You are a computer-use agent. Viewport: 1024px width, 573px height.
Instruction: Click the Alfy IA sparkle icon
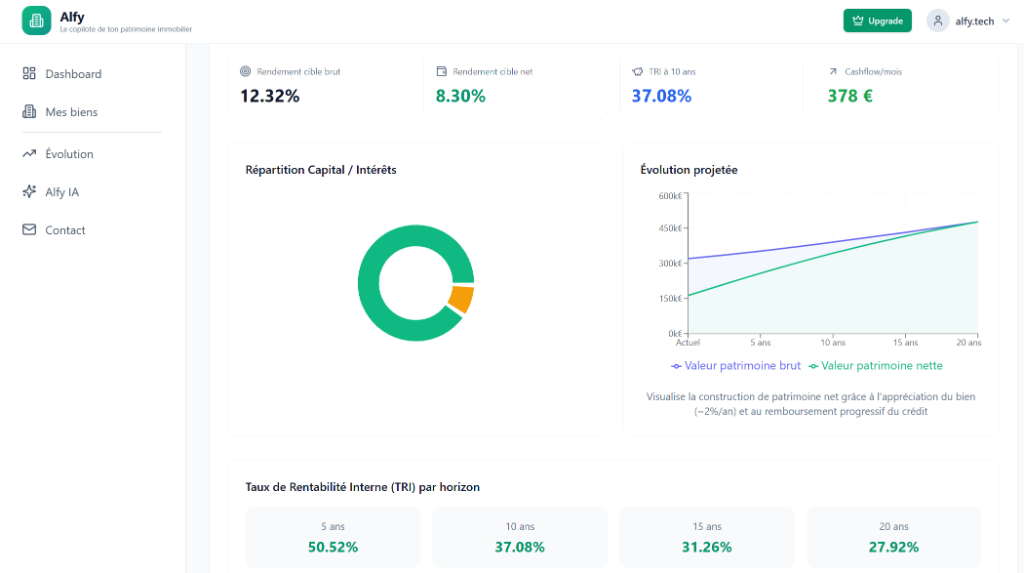click(x=29, y=191)
